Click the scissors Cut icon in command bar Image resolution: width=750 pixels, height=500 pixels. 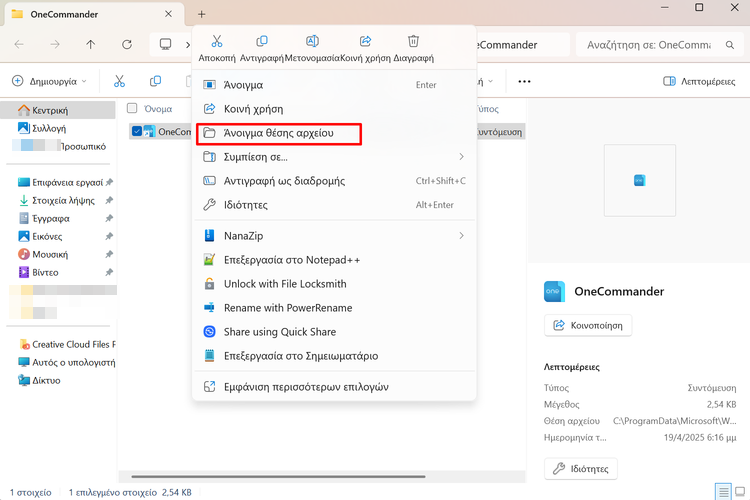[x=120, y=81]
